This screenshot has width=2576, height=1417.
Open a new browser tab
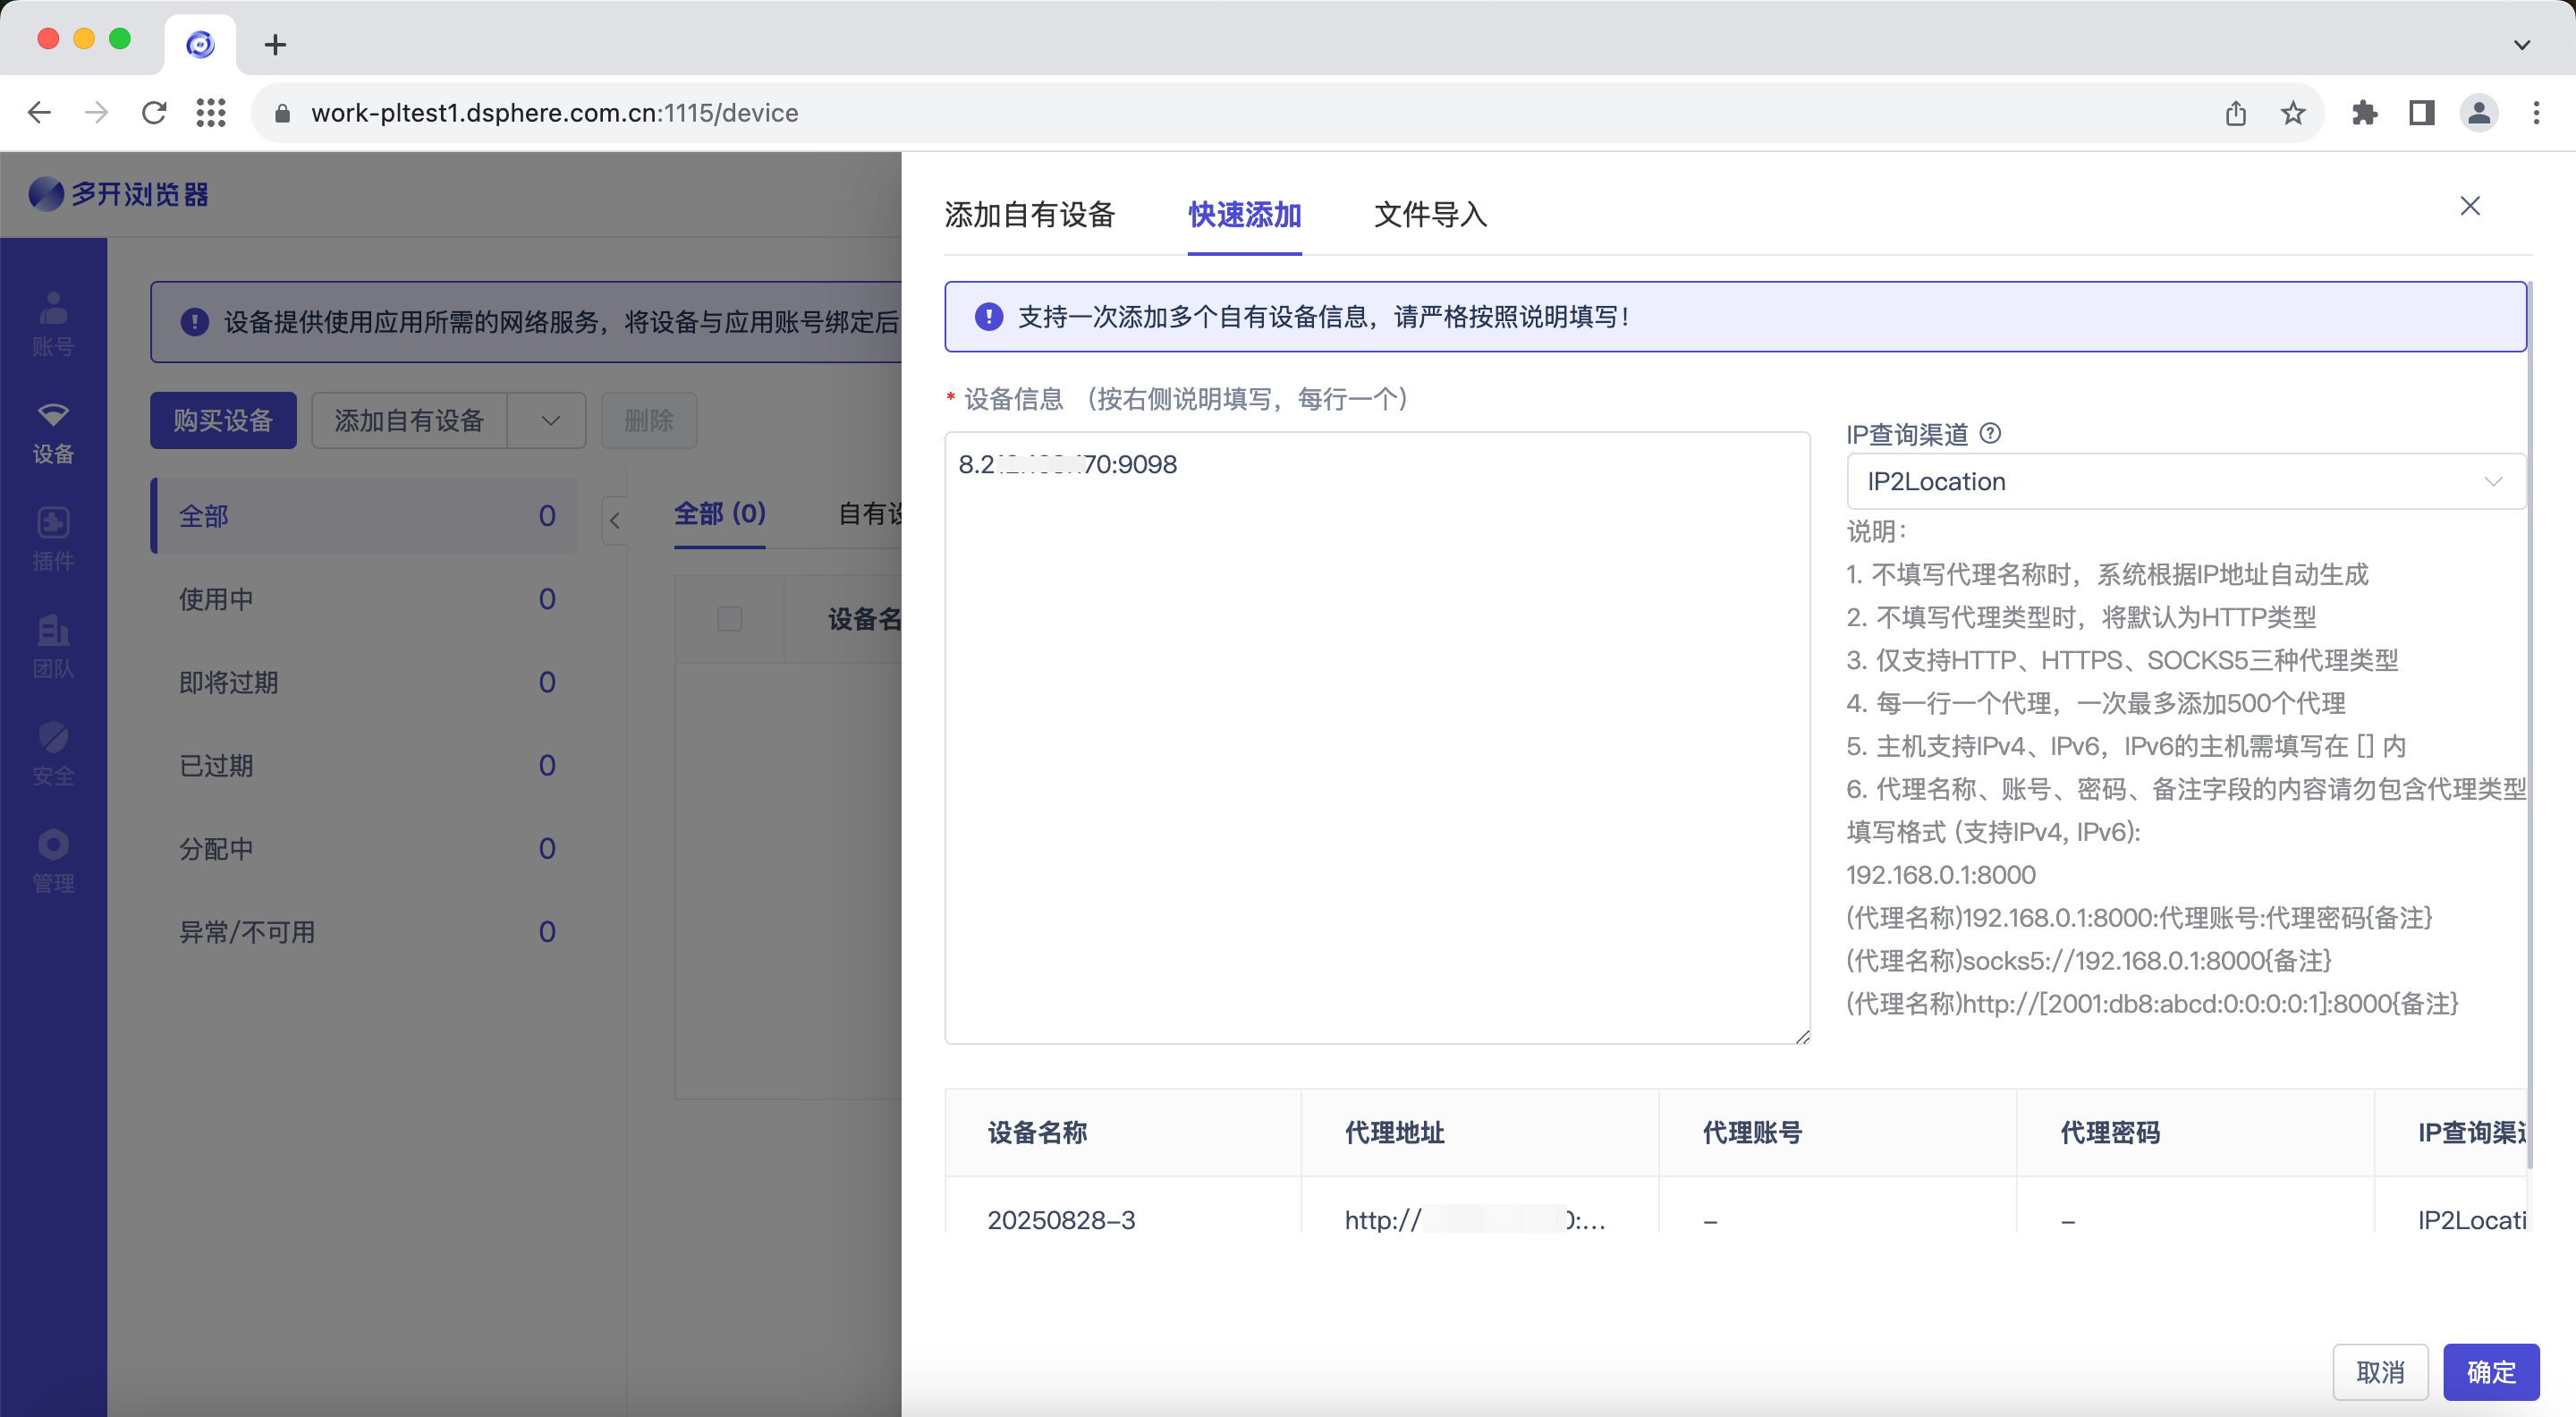click(275, 45)
